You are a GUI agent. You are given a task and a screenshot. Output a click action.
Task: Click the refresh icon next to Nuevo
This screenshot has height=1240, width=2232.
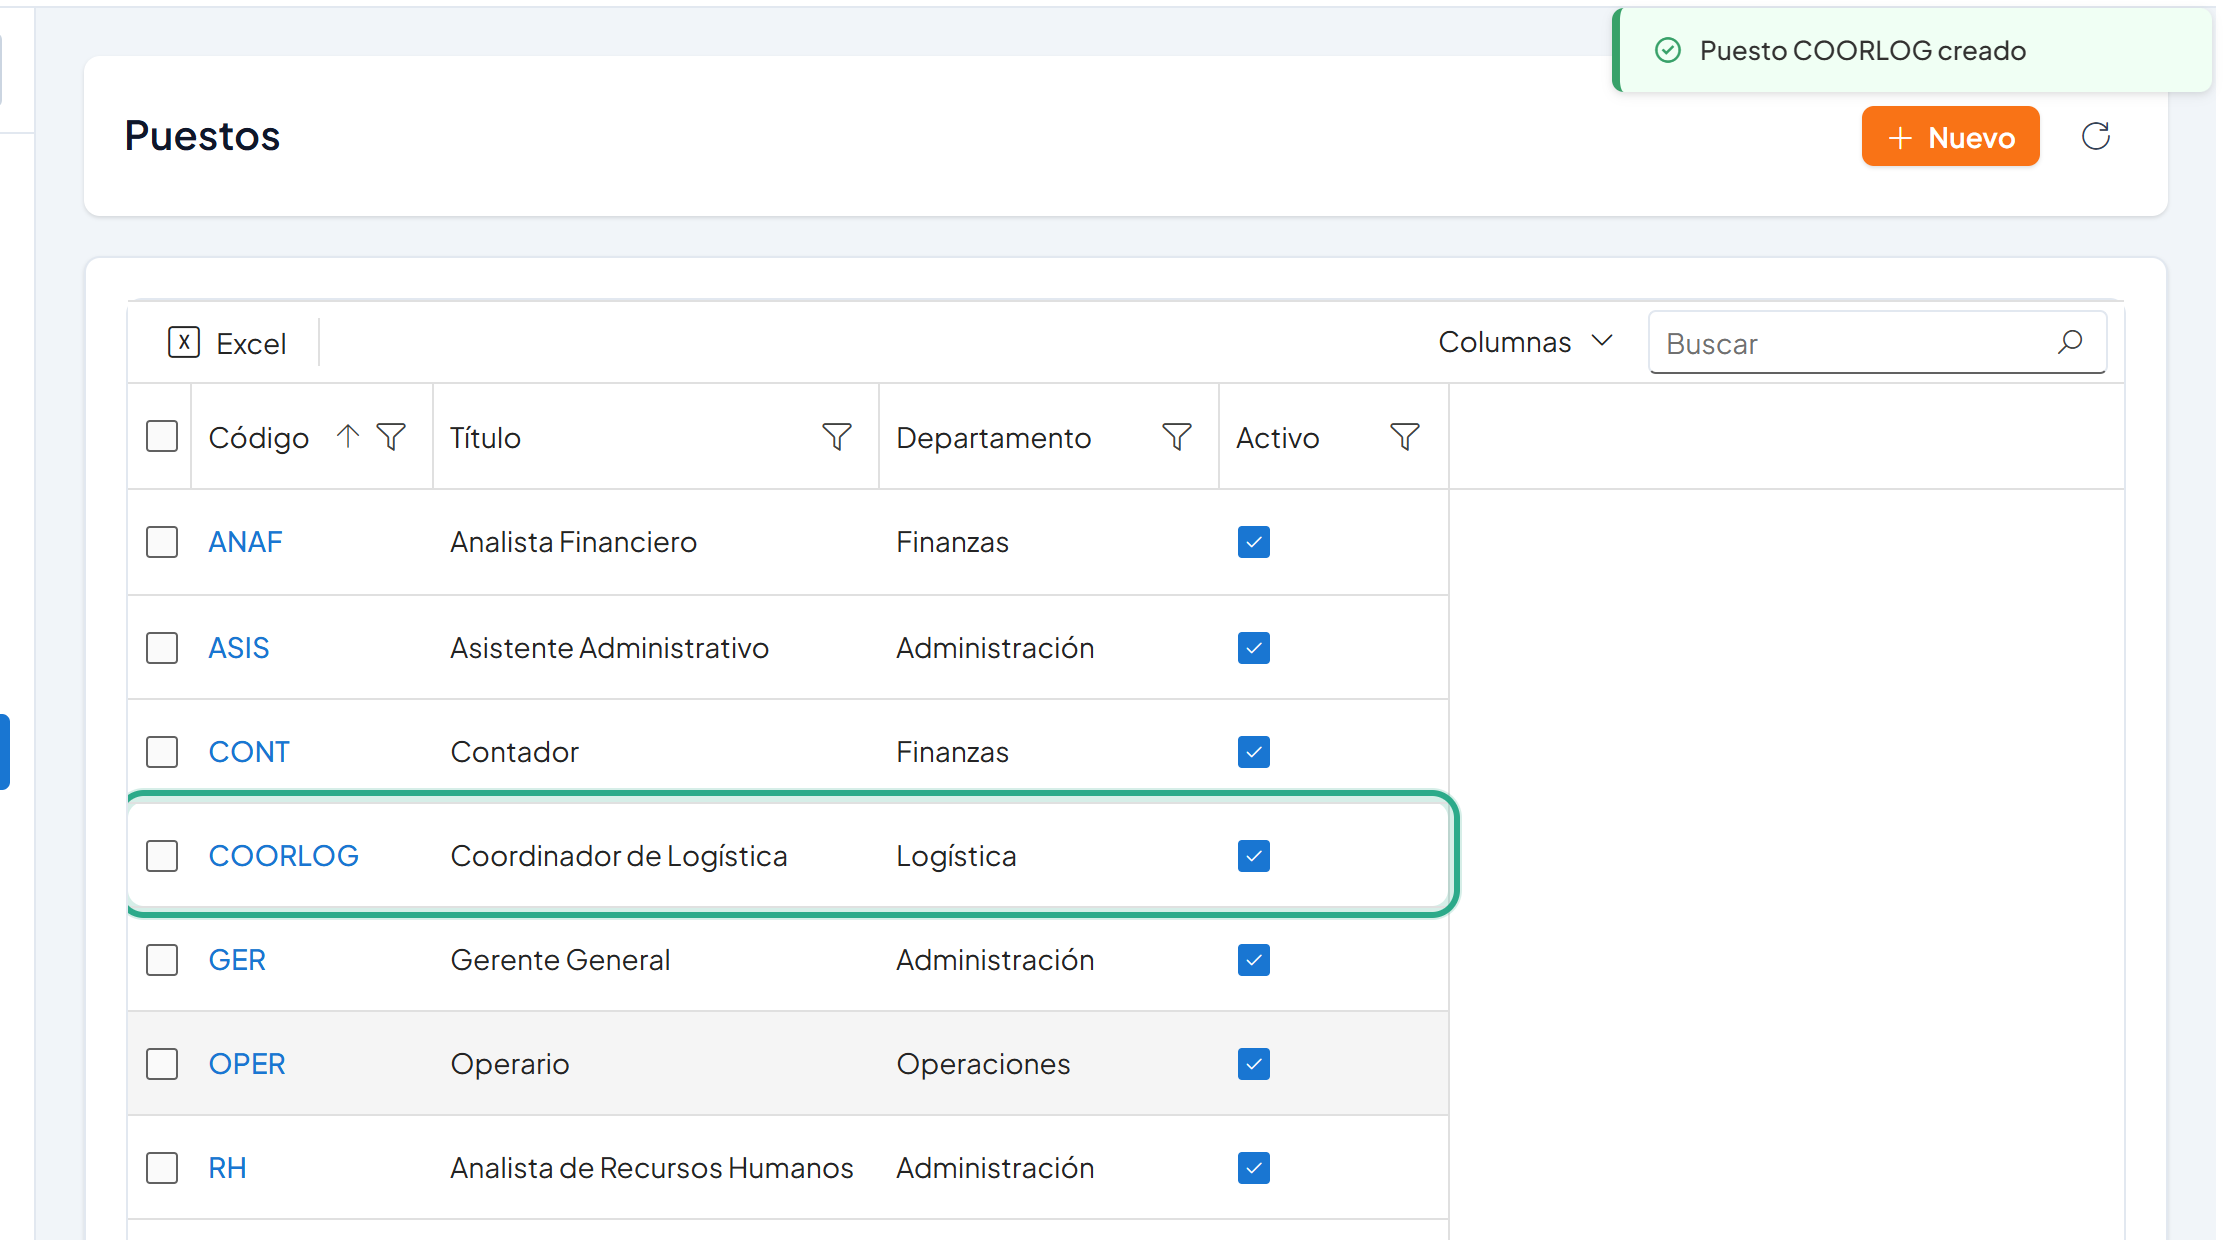pos(2096,136)
